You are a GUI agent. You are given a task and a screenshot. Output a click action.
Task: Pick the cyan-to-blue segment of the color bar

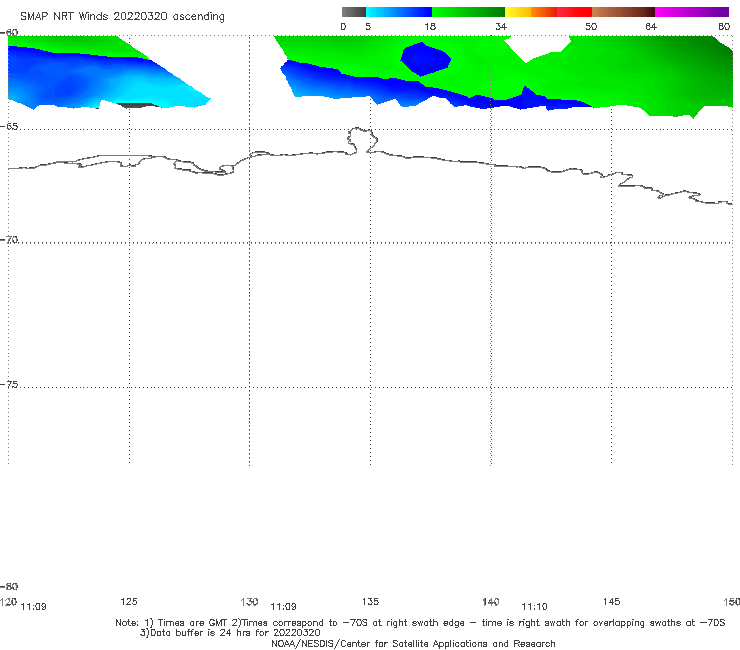click(x=399, y=12)
